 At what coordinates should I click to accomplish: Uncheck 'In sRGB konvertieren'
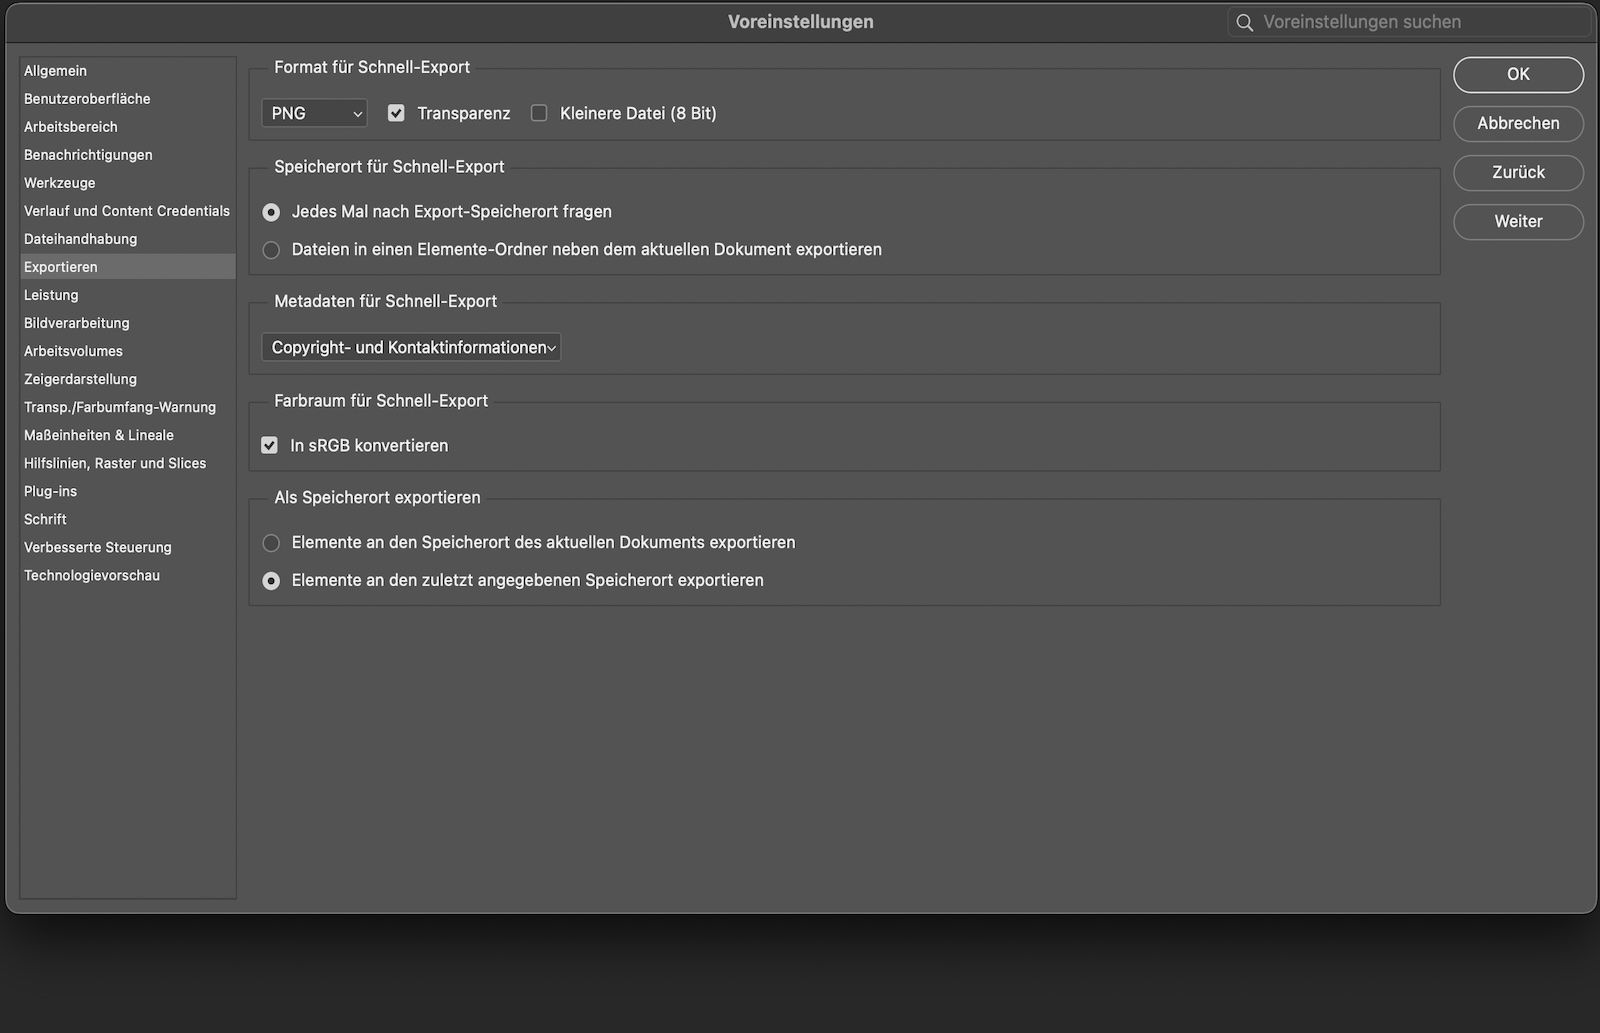(269, 445)
